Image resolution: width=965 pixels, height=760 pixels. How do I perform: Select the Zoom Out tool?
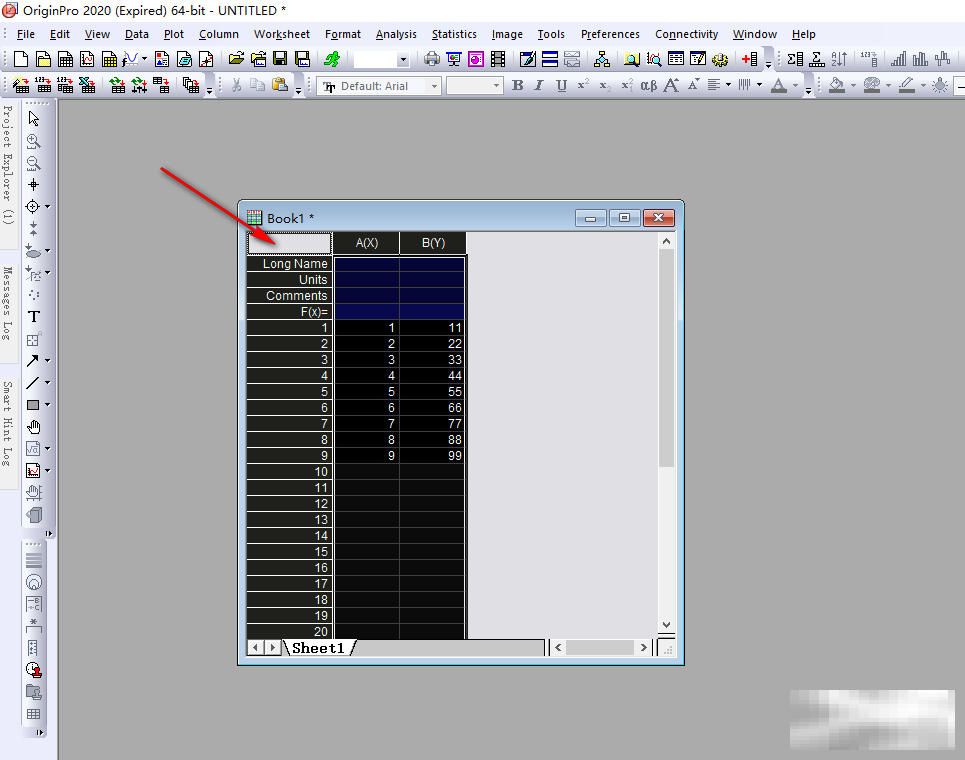click(34, 163)
